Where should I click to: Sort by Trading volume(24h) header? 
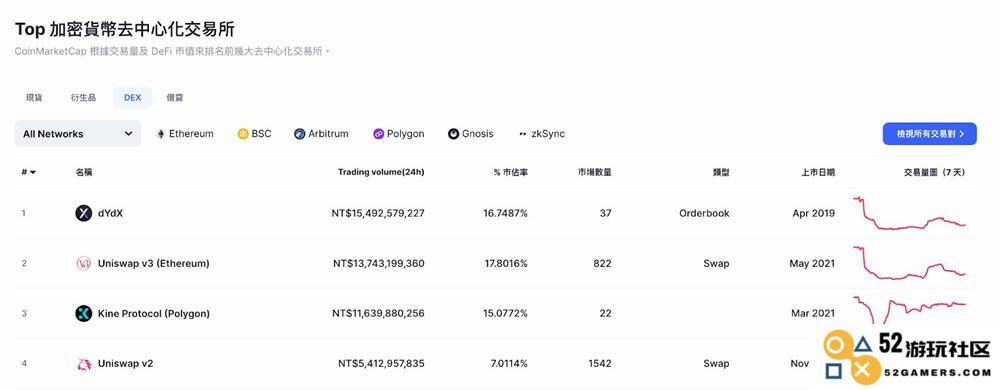pos(381,173)
